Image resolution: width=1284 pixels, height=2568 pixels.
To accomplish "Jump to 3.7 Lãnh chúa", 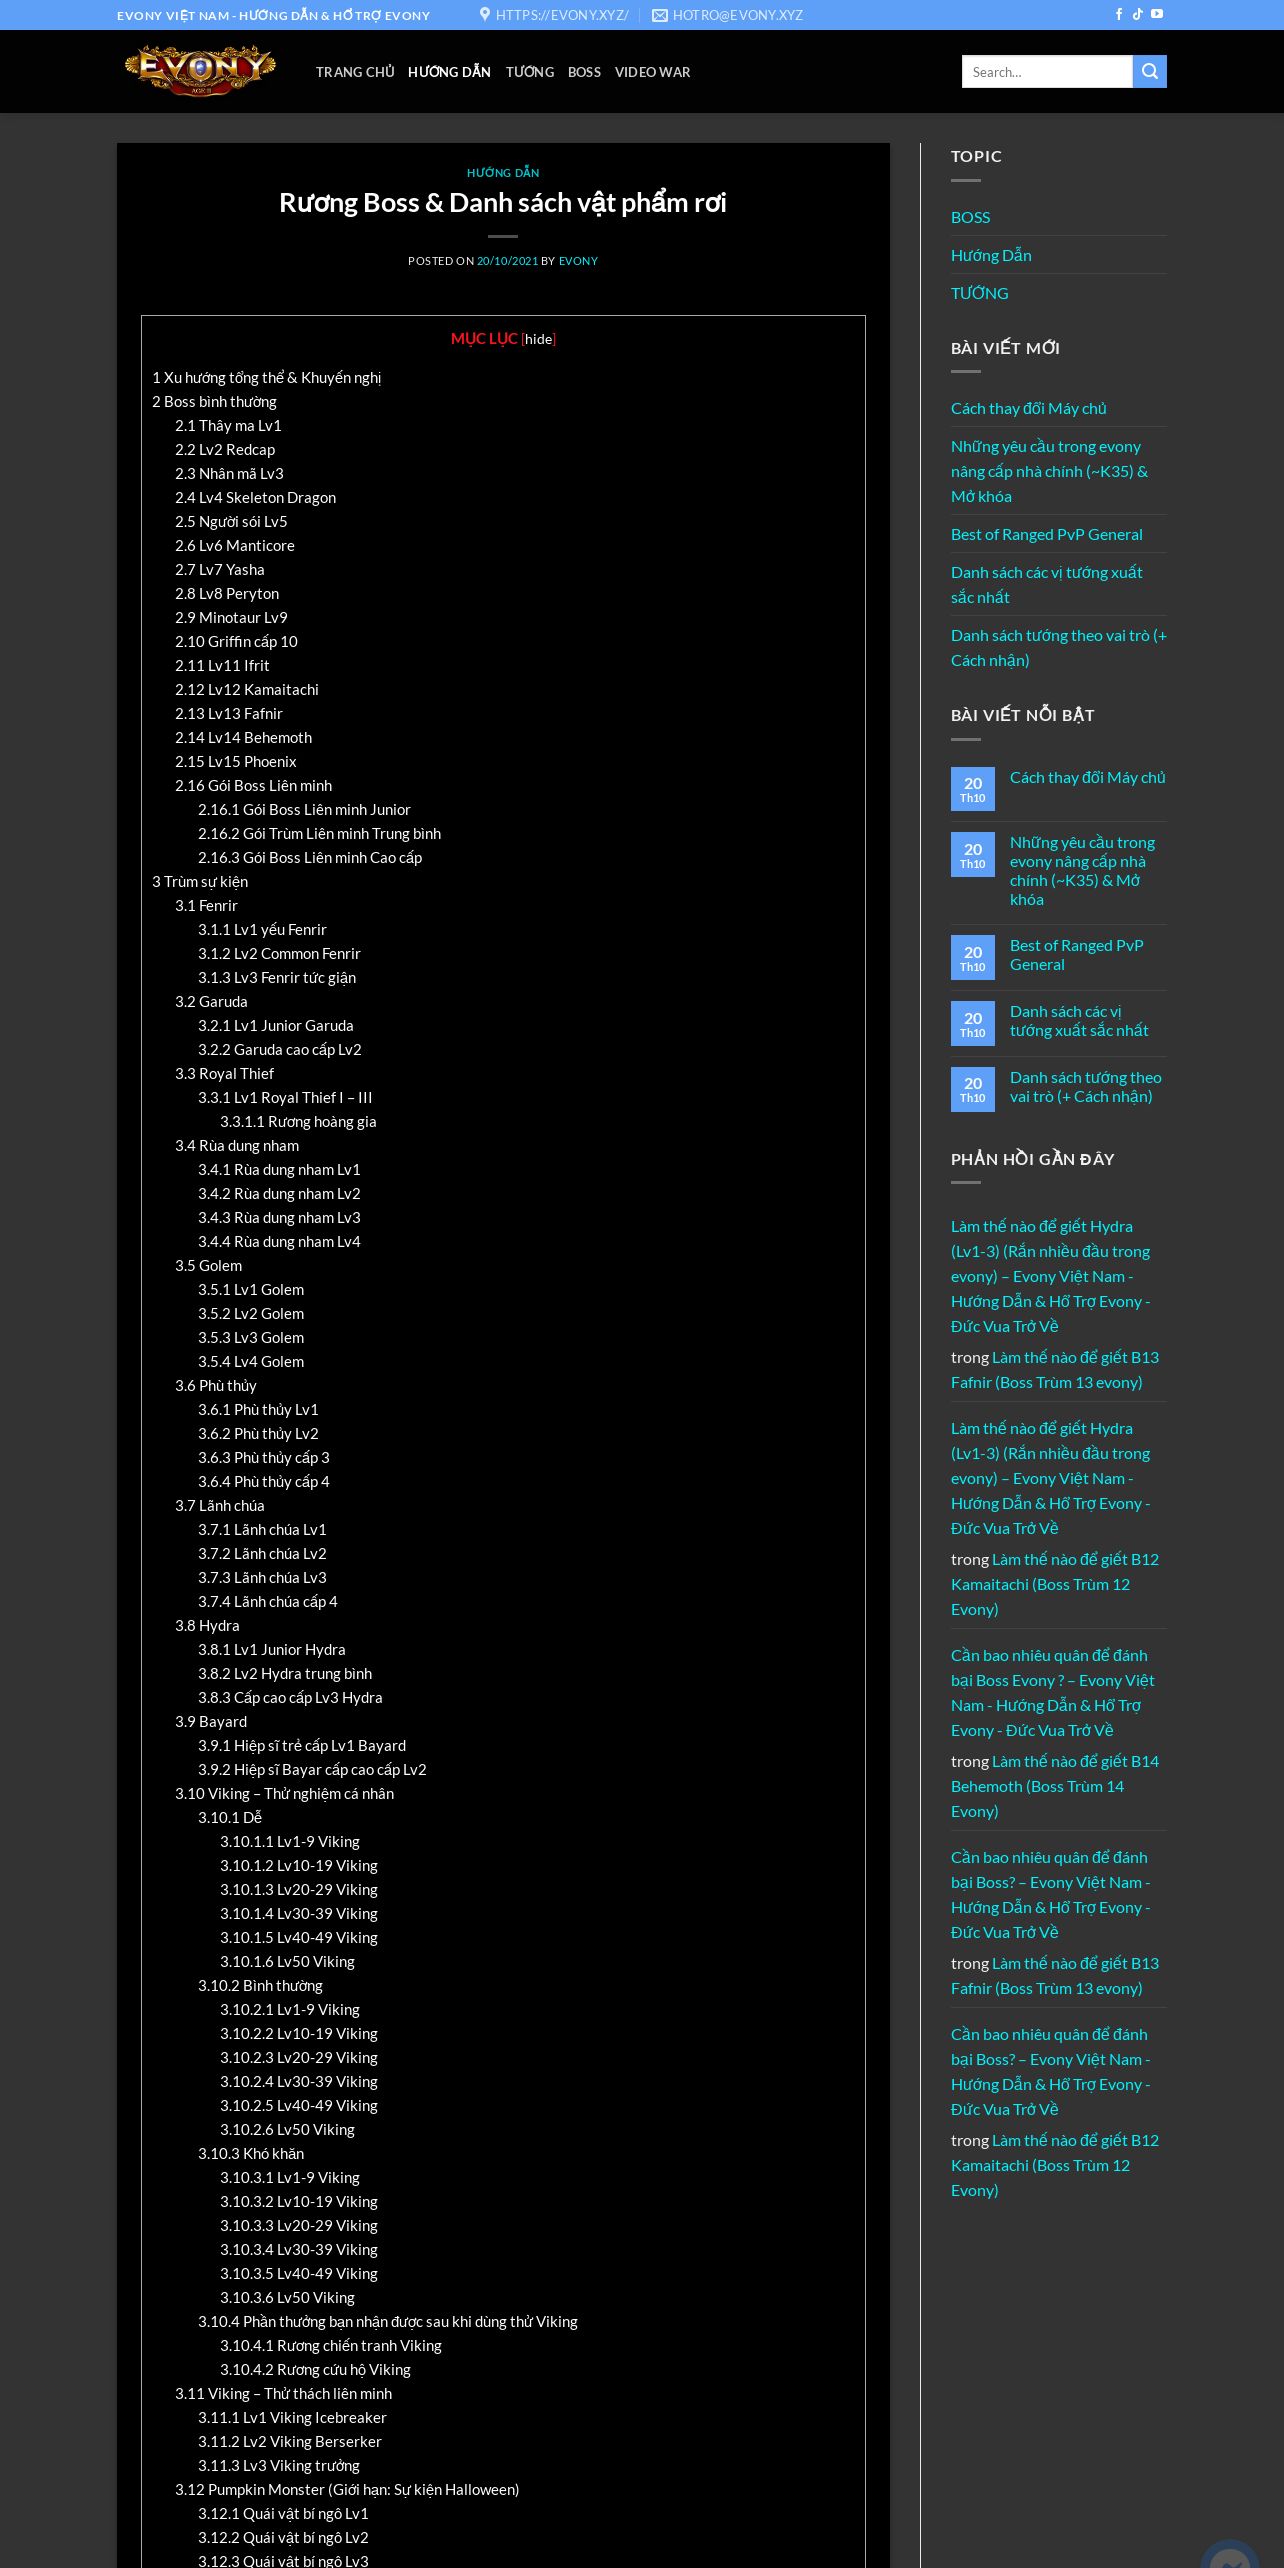I will [220, 1506].
